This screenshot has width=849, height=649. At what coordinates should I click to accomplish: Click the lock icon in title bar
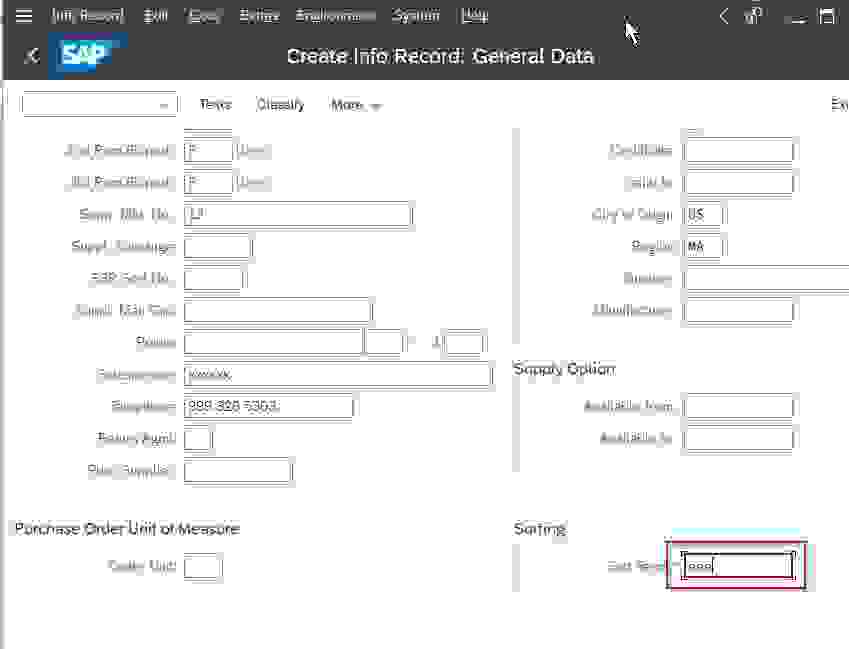754,16
